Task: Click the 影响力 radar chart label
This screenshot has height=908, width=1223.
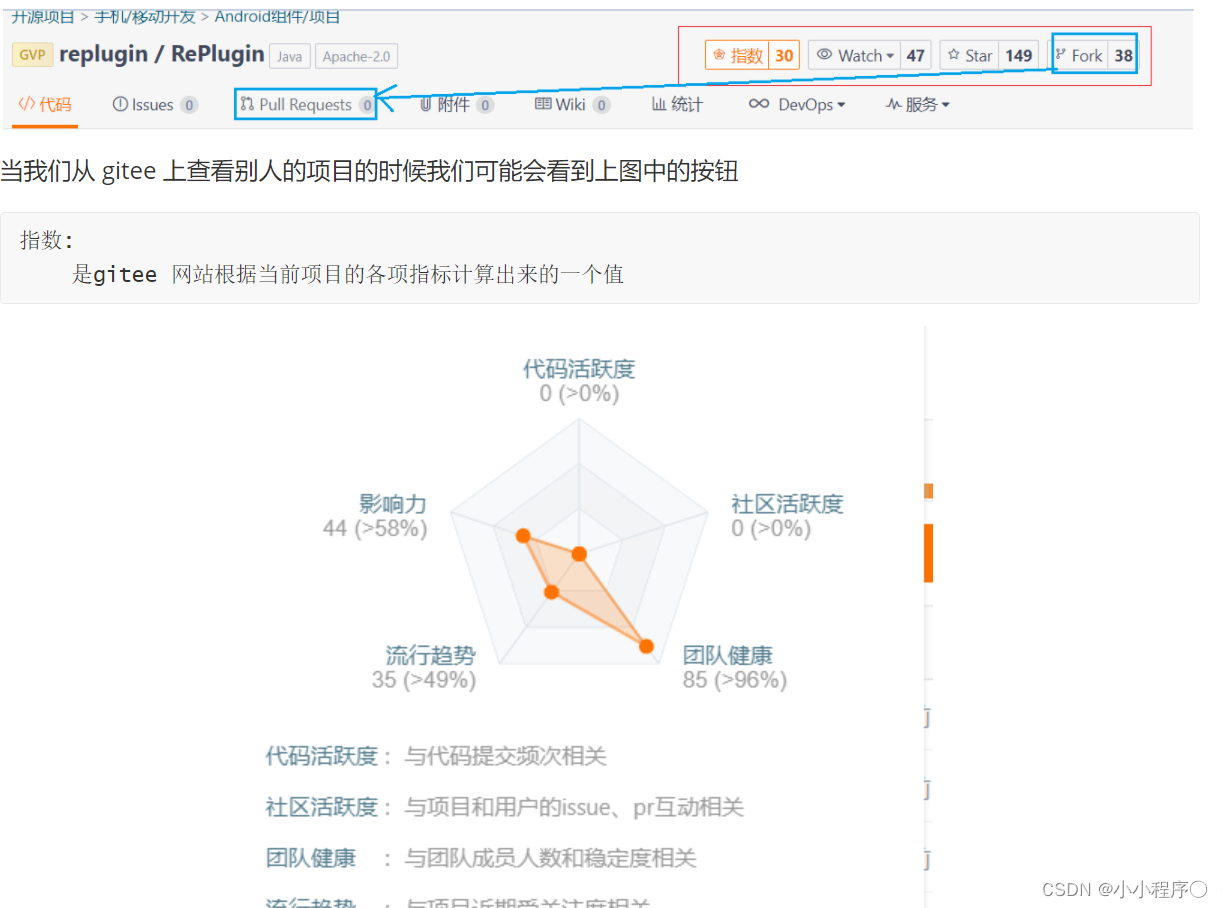Action: pyautogui.click(x=393, y=504)
